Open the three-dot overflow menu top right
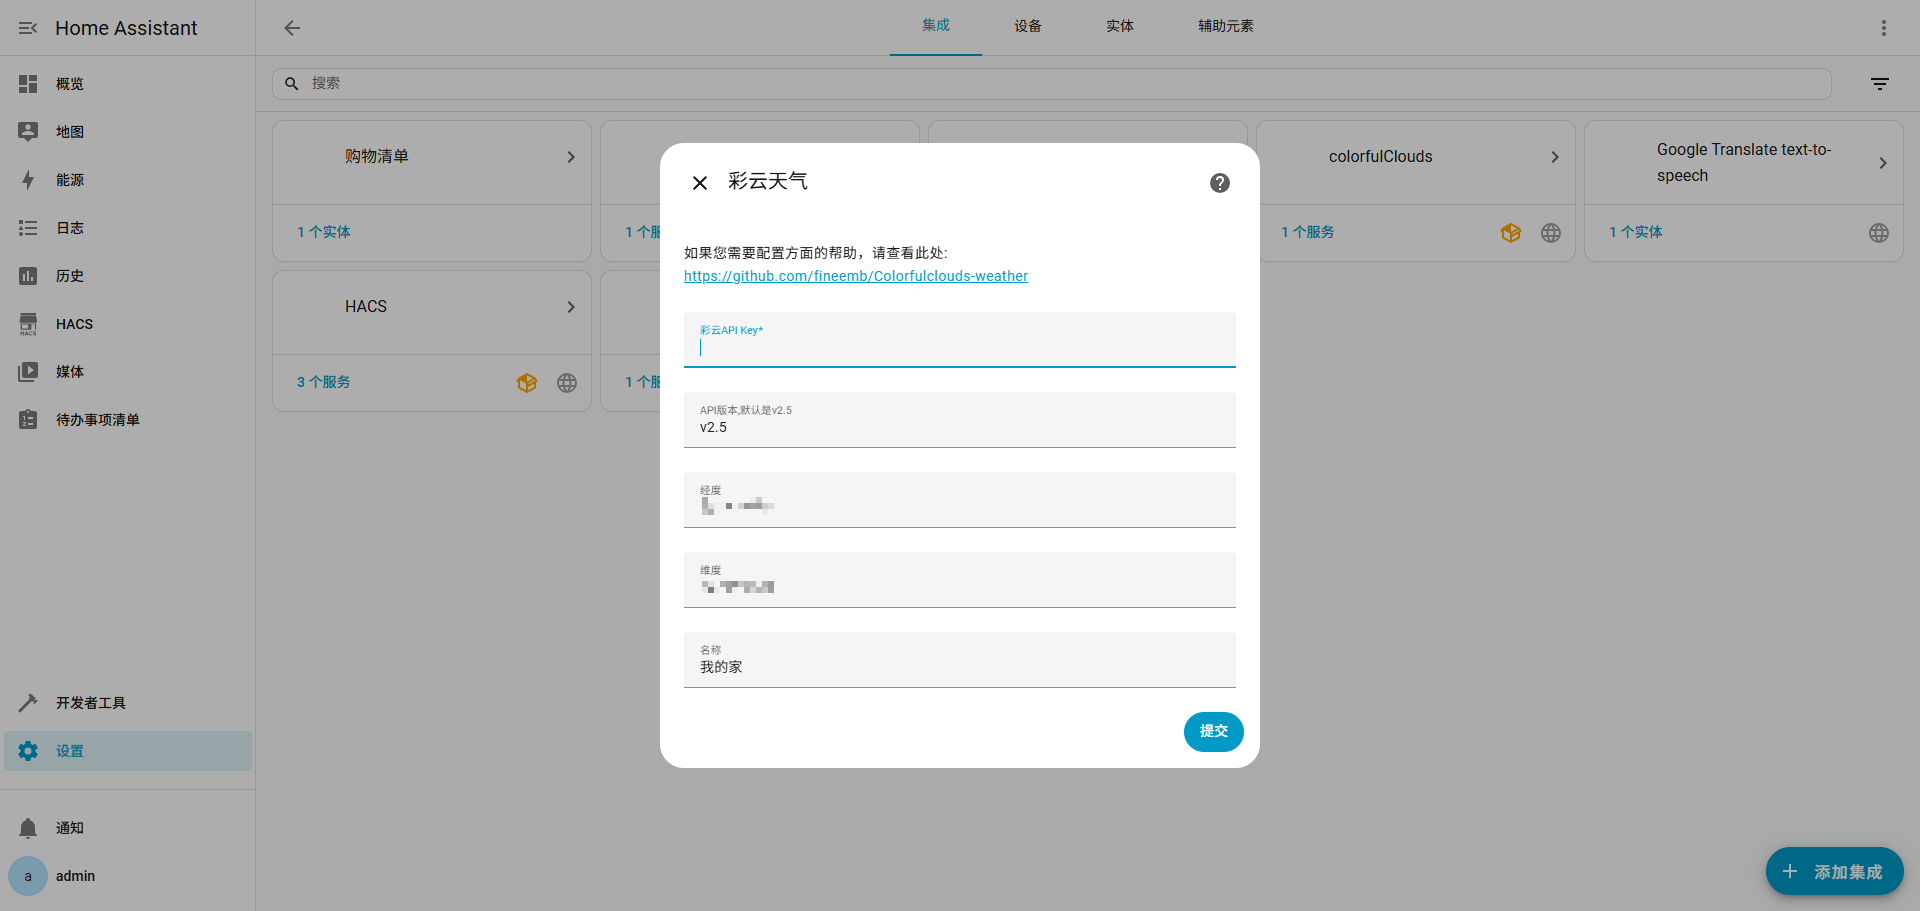Image resolution: width=1920 pixels, height=911 pixels. 1884,27
